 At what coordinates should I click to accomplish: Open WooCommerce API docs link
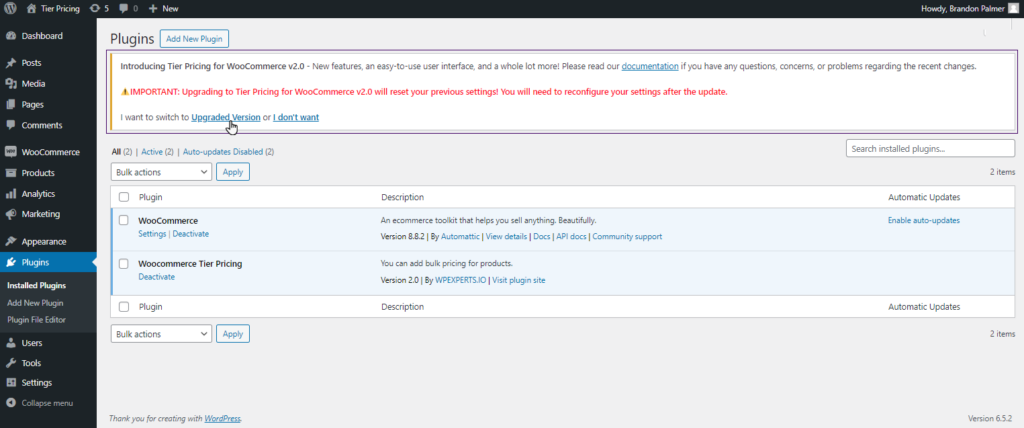571,237
